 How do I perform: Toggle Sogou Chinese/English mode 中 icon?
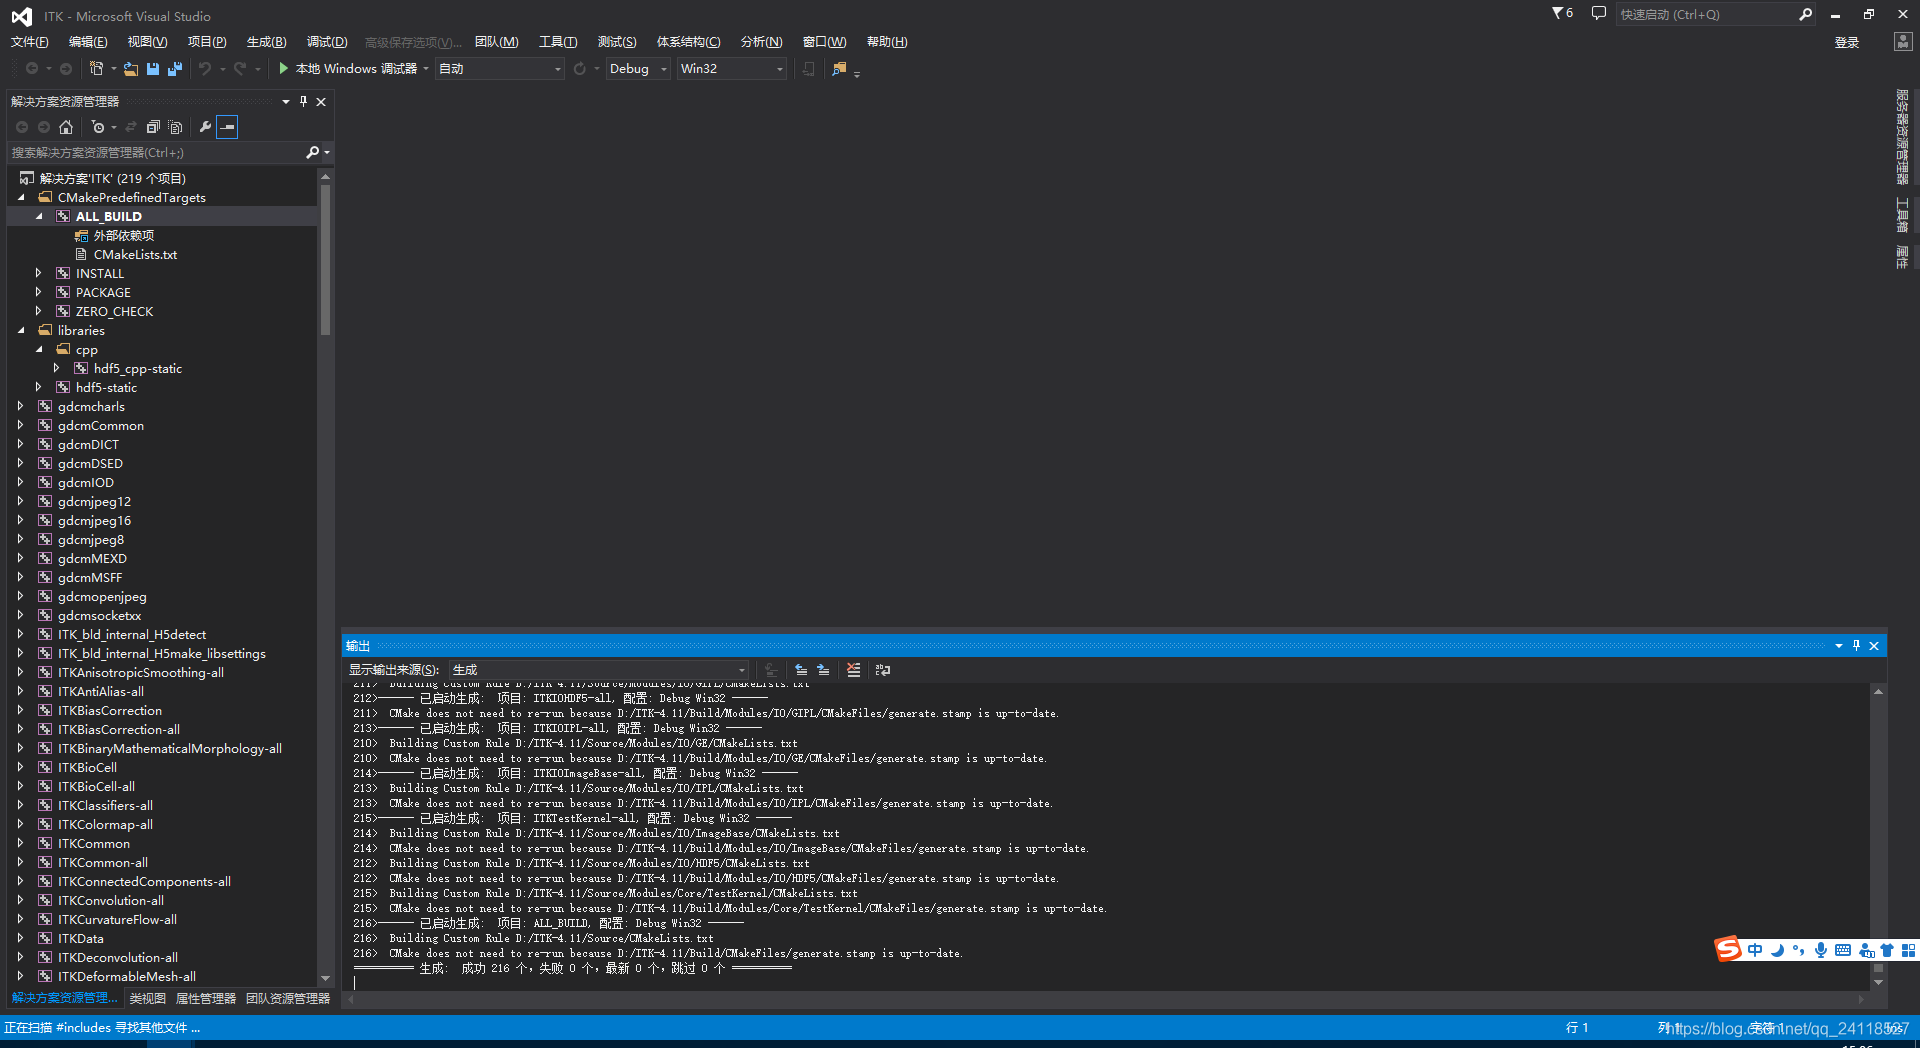1755,950
